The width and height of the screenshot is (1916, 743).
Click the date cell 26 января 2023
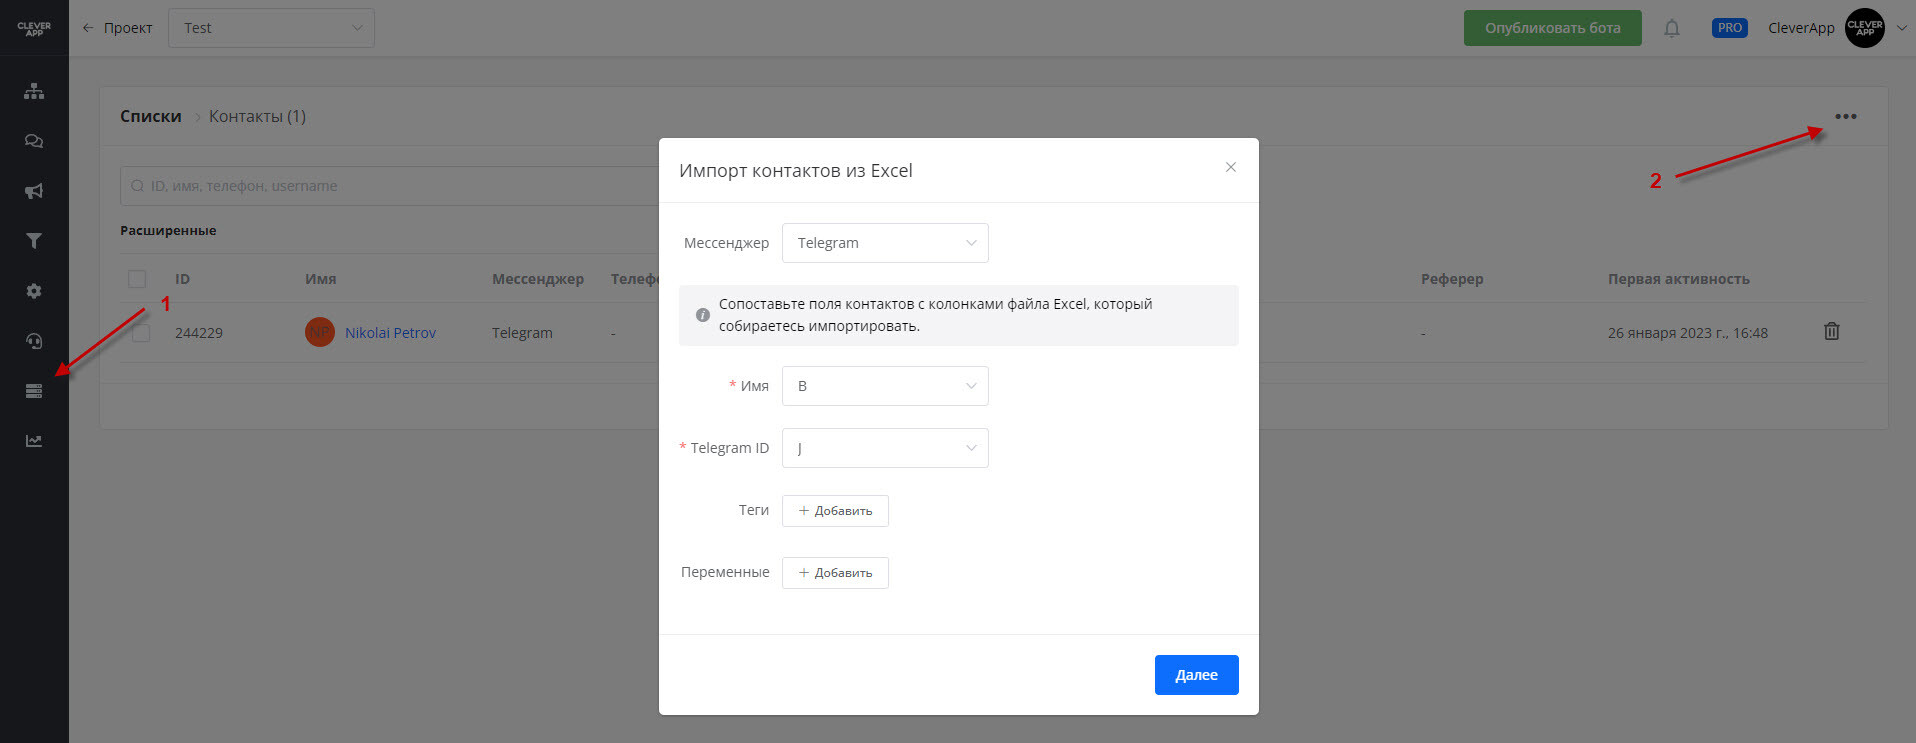click(1688, 333)
